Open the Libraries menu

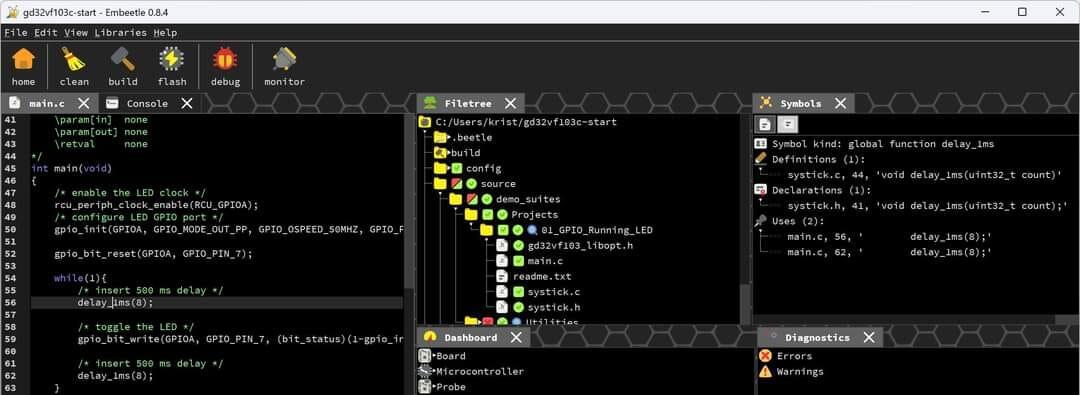tap(121, 32)
